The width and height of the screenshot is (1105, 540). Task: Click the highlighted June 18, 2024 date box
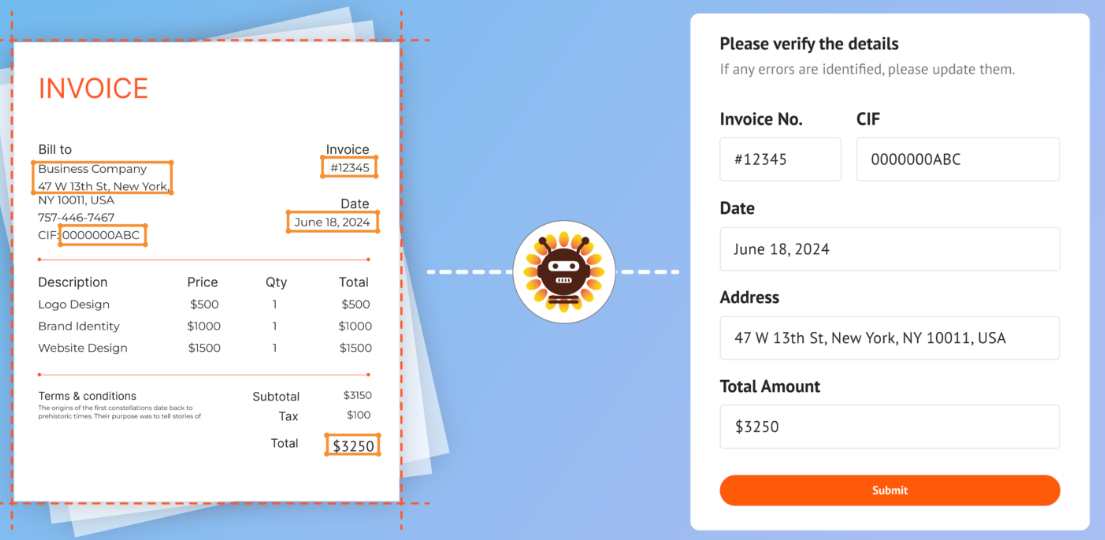pos(332,222)
